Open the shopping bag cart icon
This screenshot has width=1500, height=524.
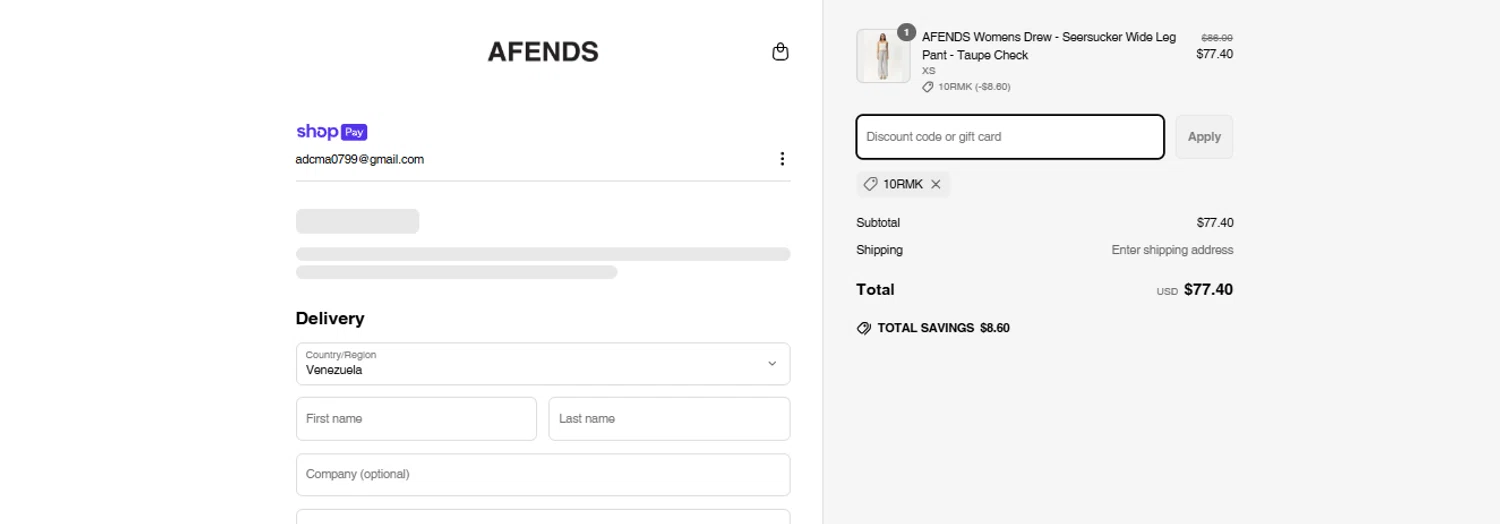(x=780, y=52)
